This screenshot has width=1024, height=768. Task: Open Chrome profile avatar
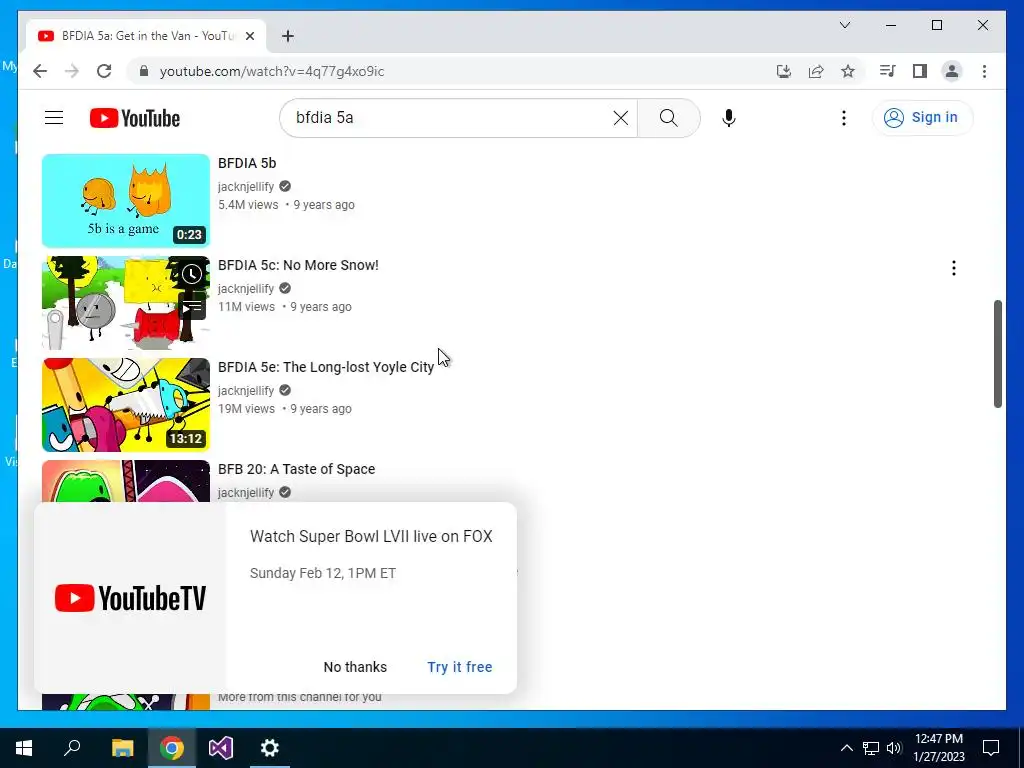(952, 71)
